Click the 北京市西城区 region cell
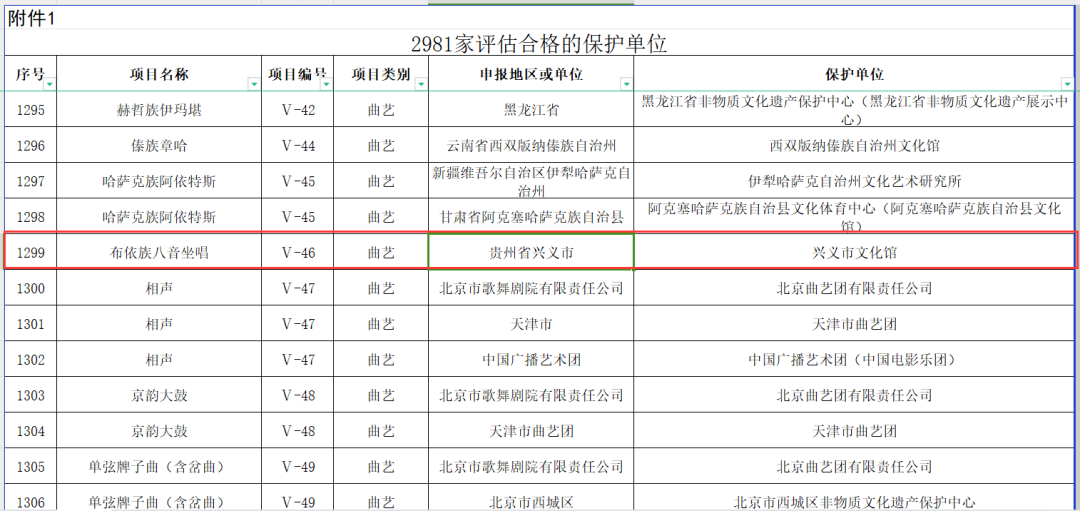This screenshot has width=1080, height=511. coord(531,502)
